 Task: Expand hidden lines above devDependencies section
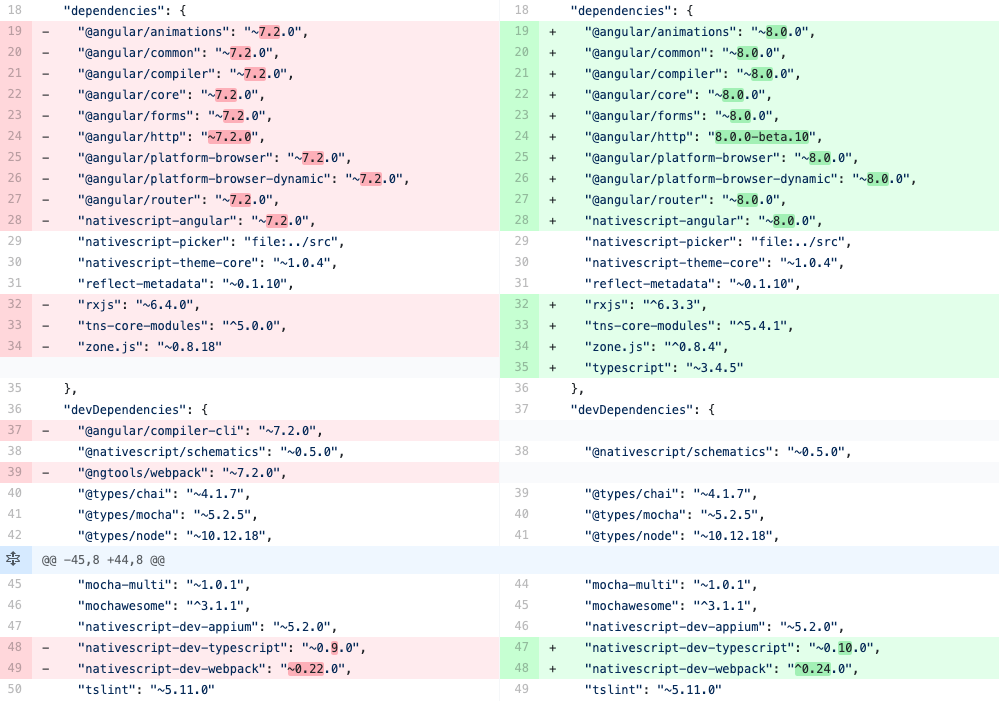pyautogui.click(x=14, y=559)
